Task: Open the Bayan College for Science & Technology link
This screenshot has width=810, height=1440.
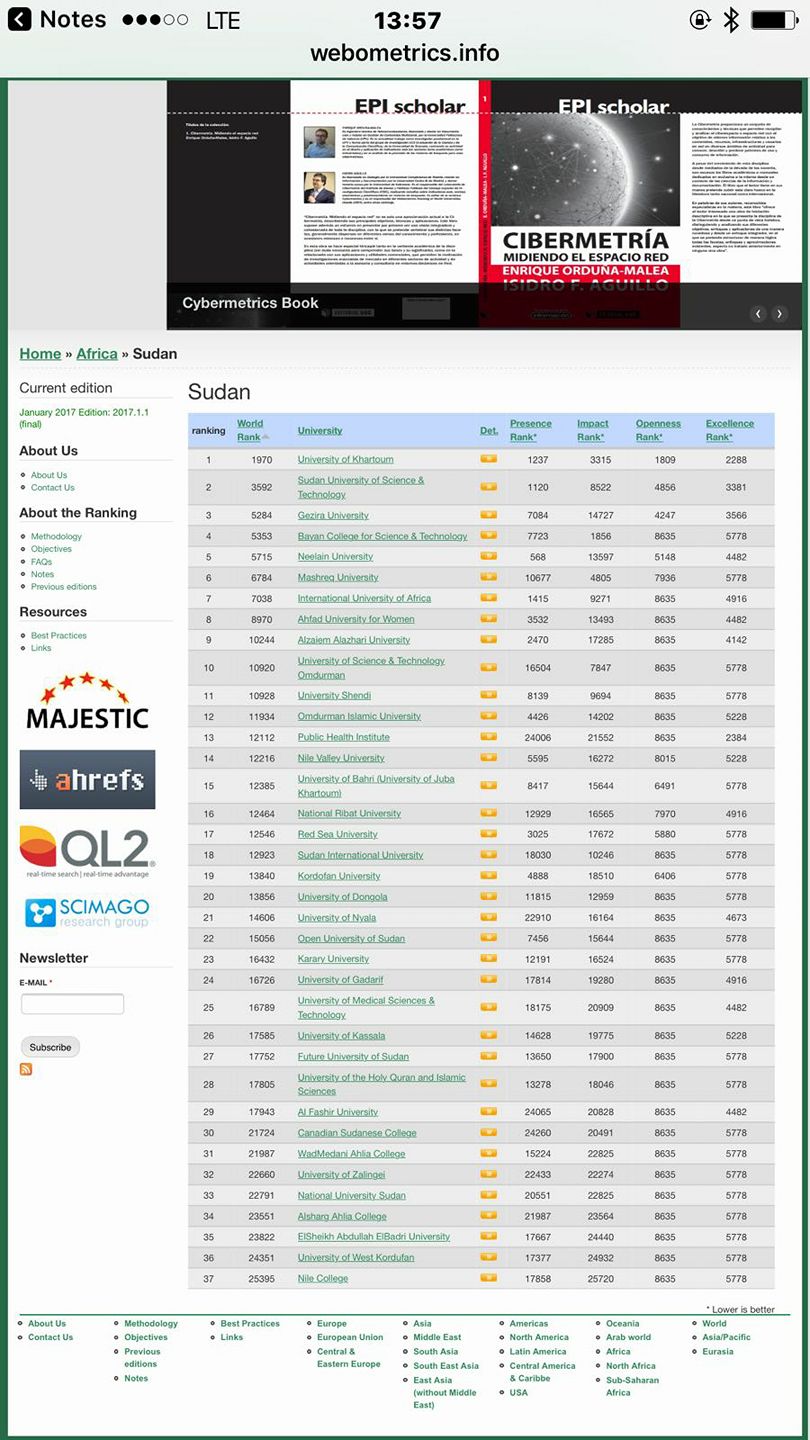Action: point(382,536)
